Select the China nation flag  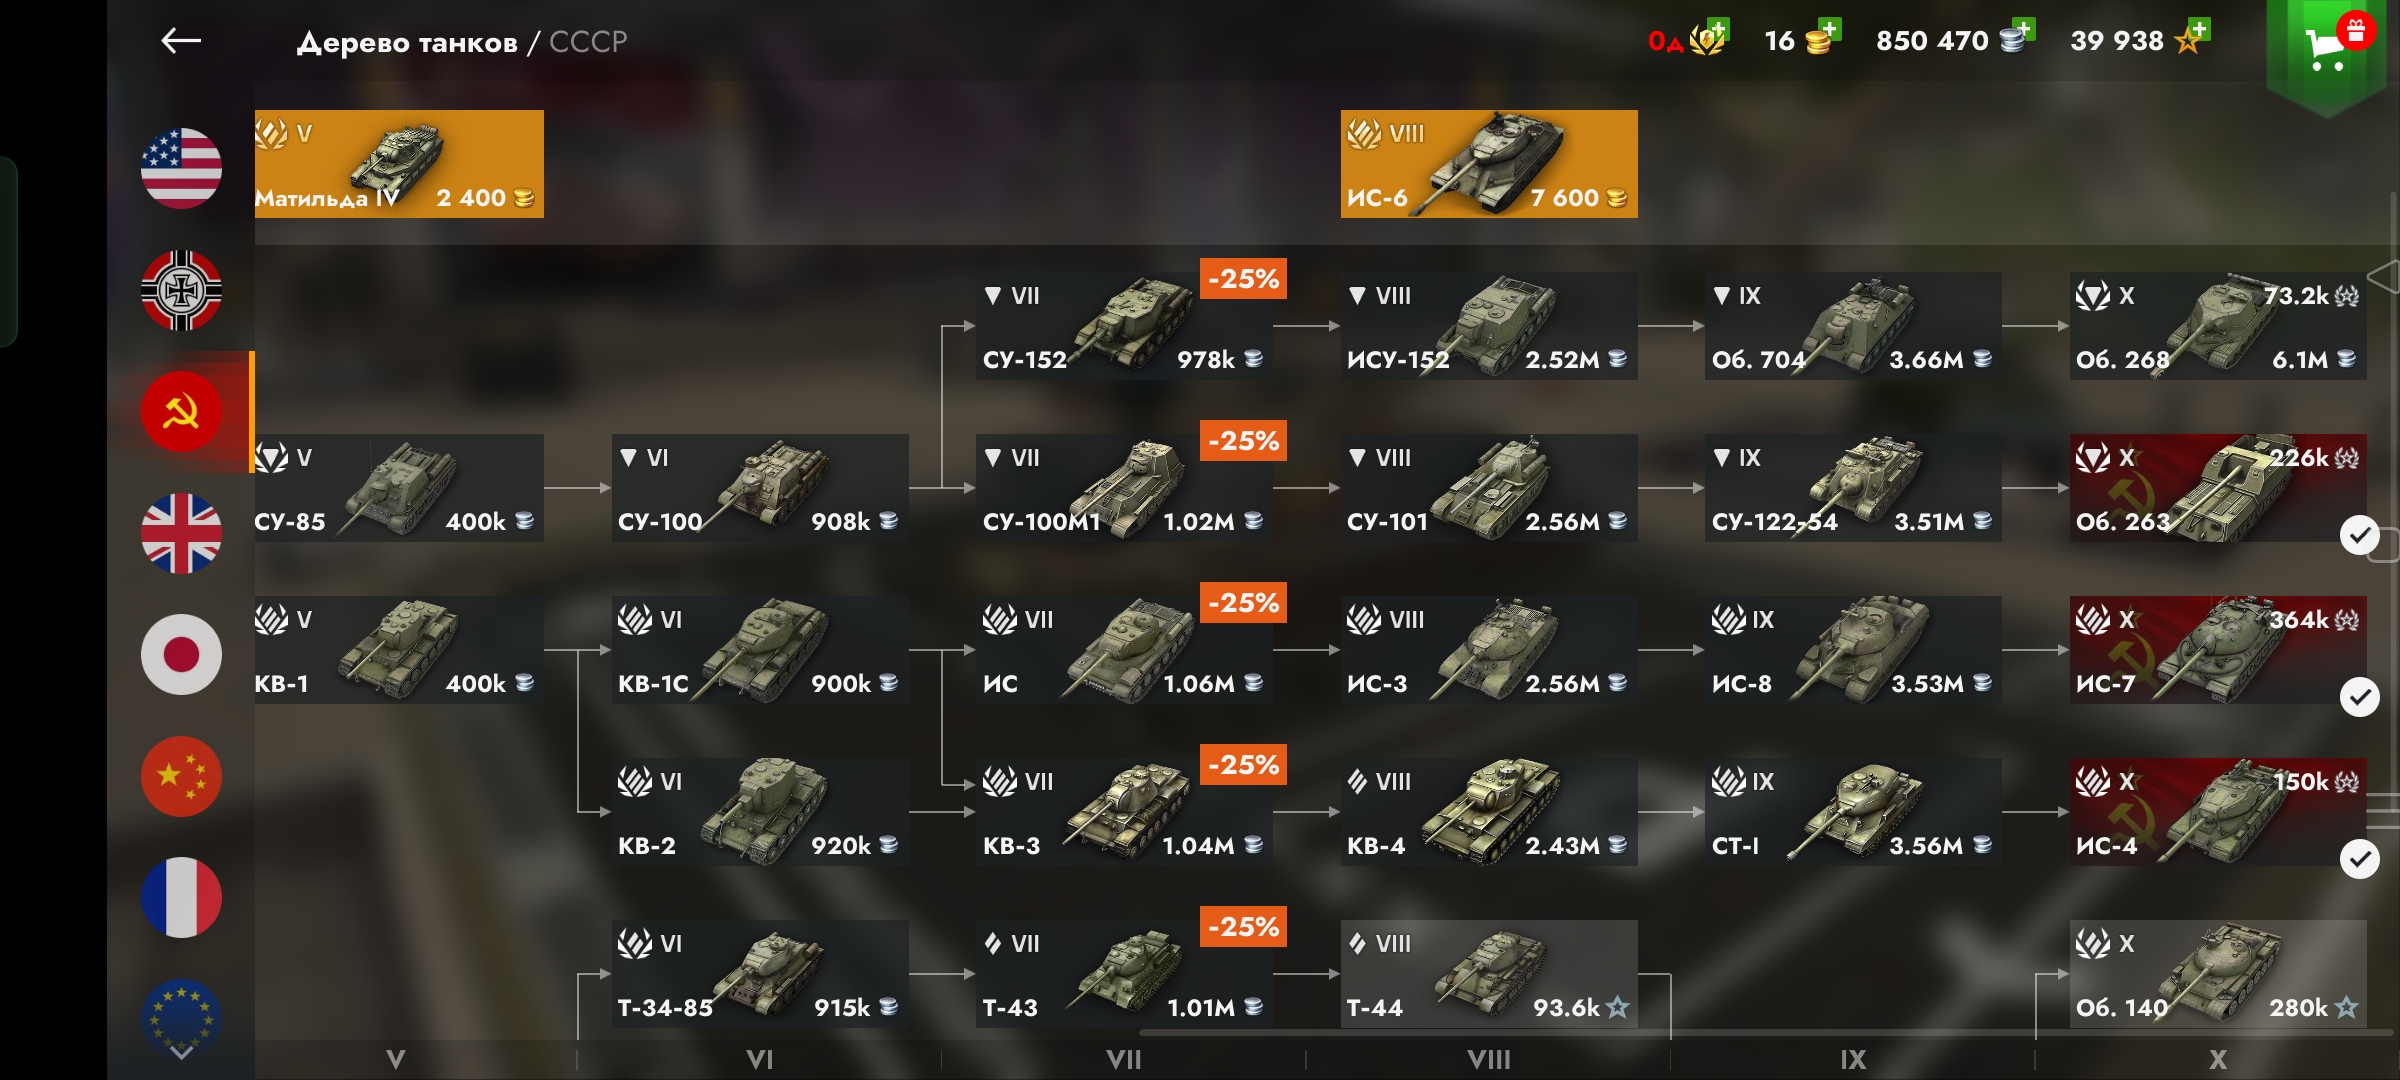pos(181,777)
